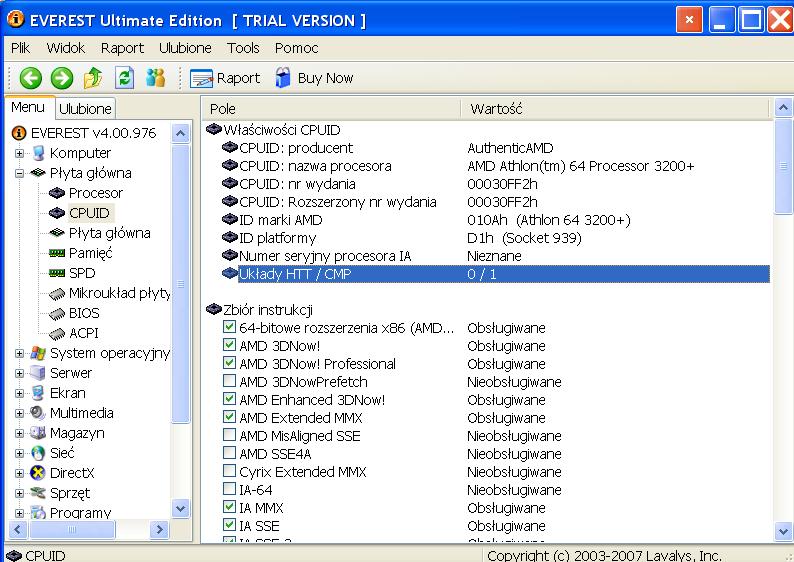
Task: Click the Pamięć memory module icon
Action: pos(57,253)
